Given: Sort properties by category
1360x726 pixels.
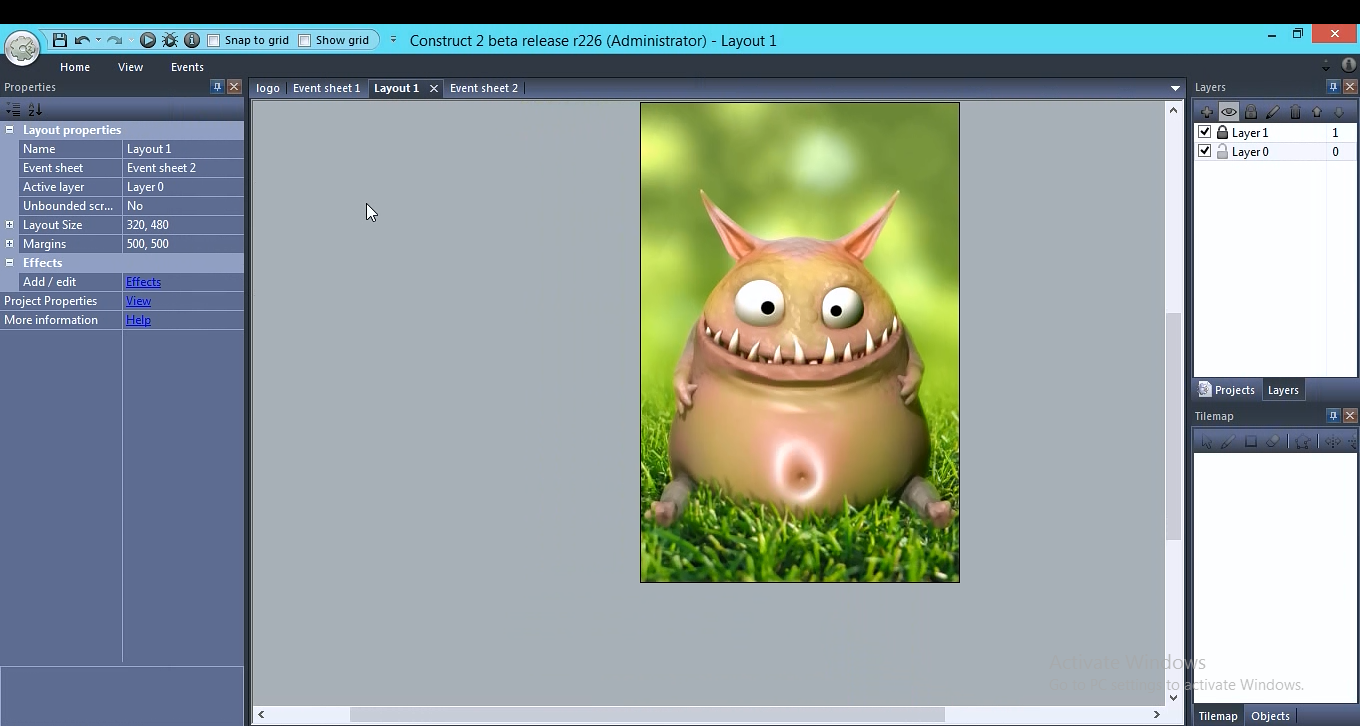Looking at the screenshot, I should tap(13, 109).
